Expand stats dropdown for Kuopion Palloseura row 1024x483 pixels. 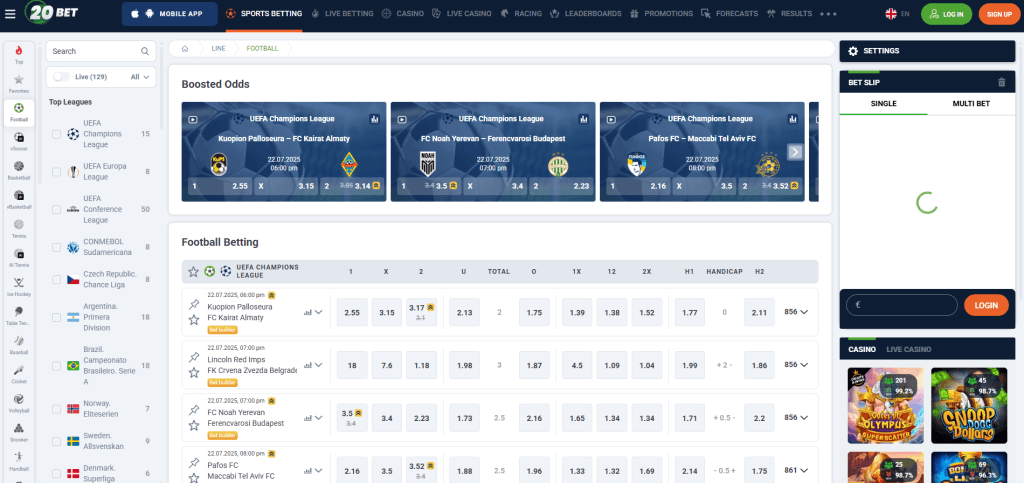[x=313, y=312]
